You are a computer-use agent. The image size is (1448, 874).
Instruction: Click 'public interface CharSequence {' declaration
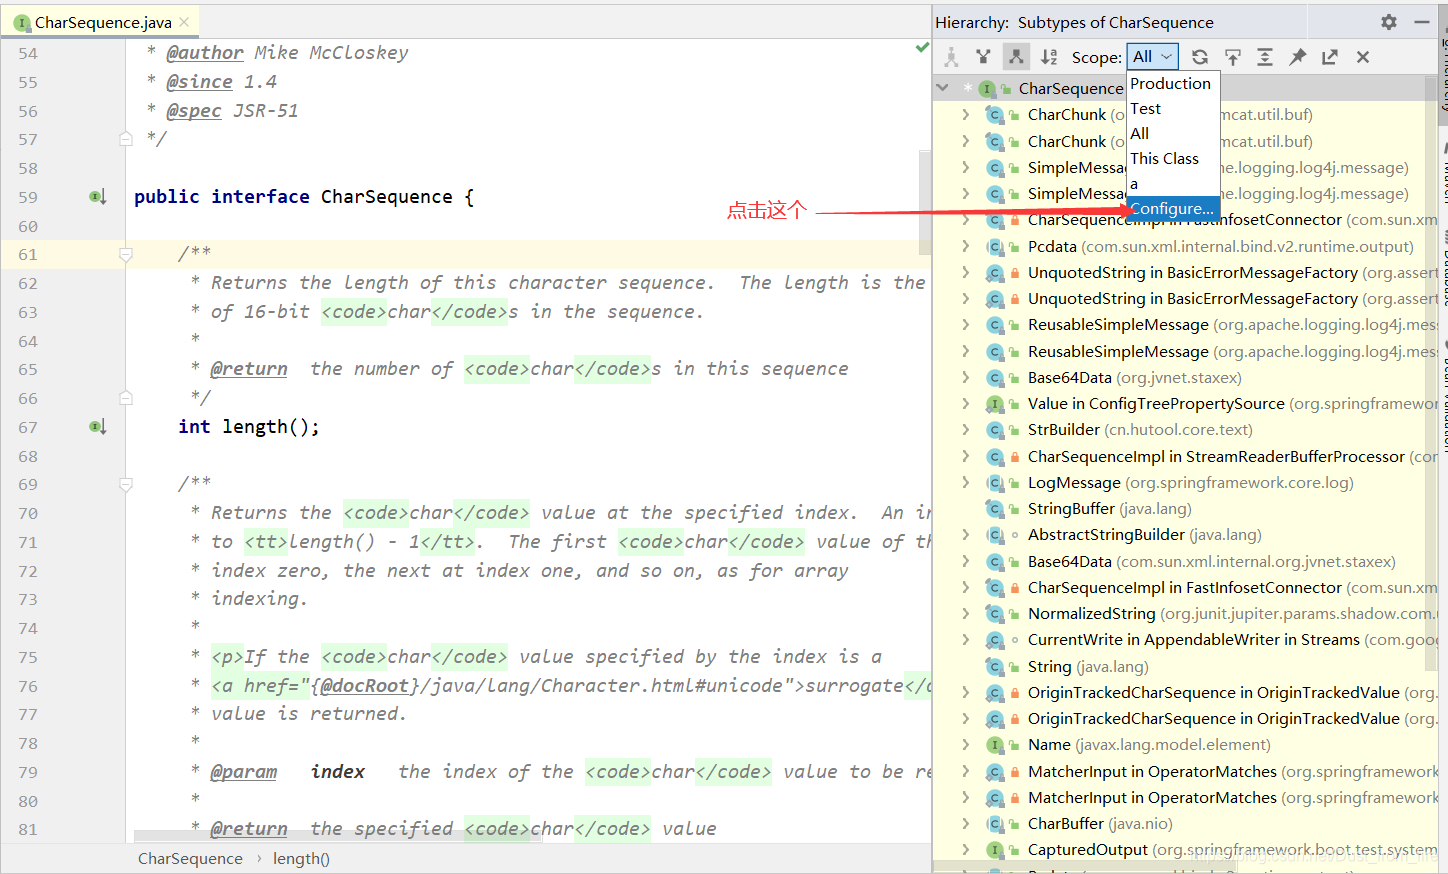pyautogui.click(x=304, y=197)
